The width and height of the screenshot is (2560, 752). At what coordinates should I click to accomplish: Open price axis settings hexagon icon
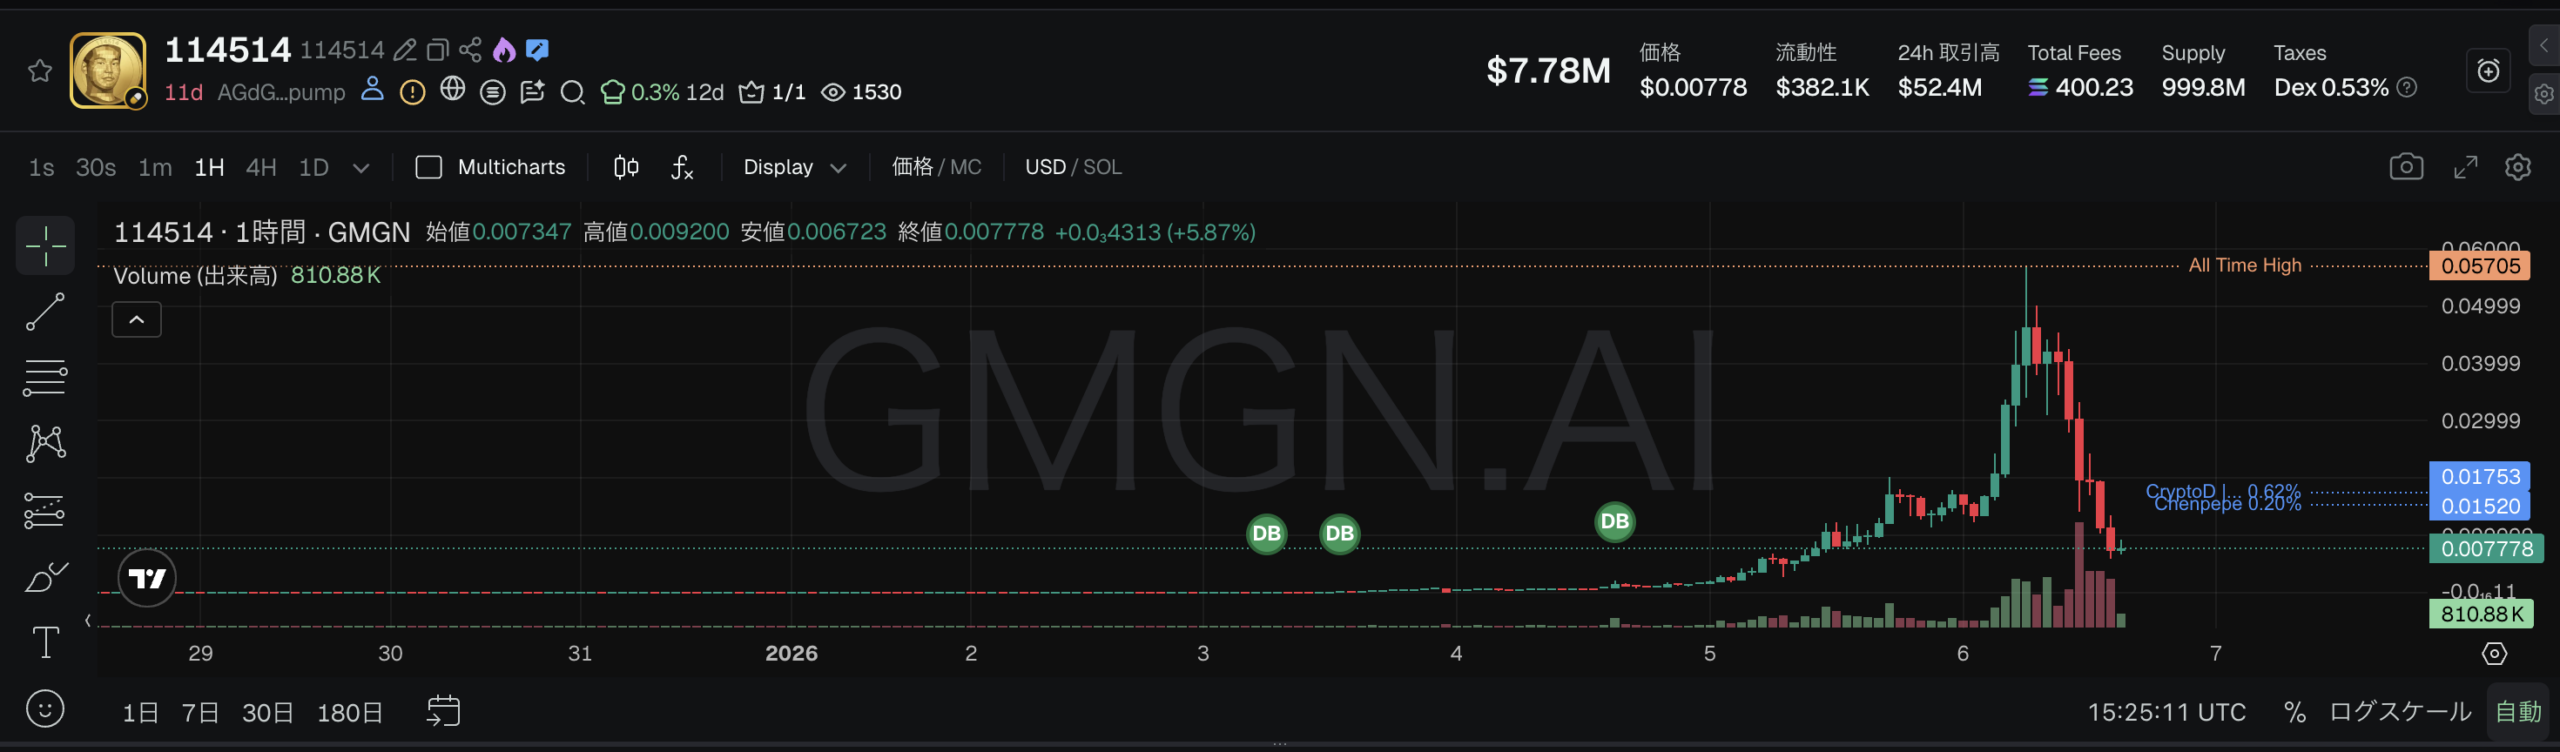pos(2494,654)
